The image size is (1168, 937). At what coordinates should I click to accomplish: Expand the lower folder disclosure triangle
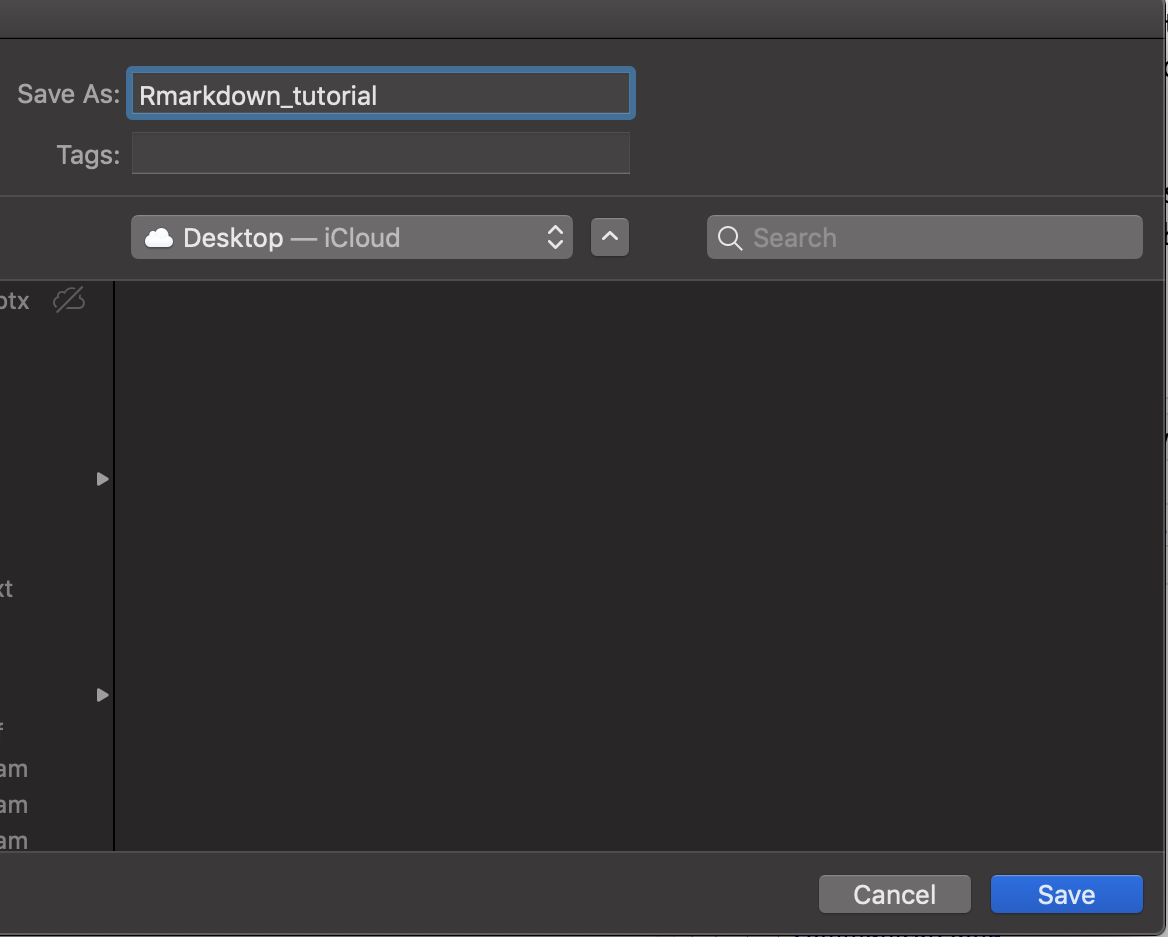pos(102,695)
